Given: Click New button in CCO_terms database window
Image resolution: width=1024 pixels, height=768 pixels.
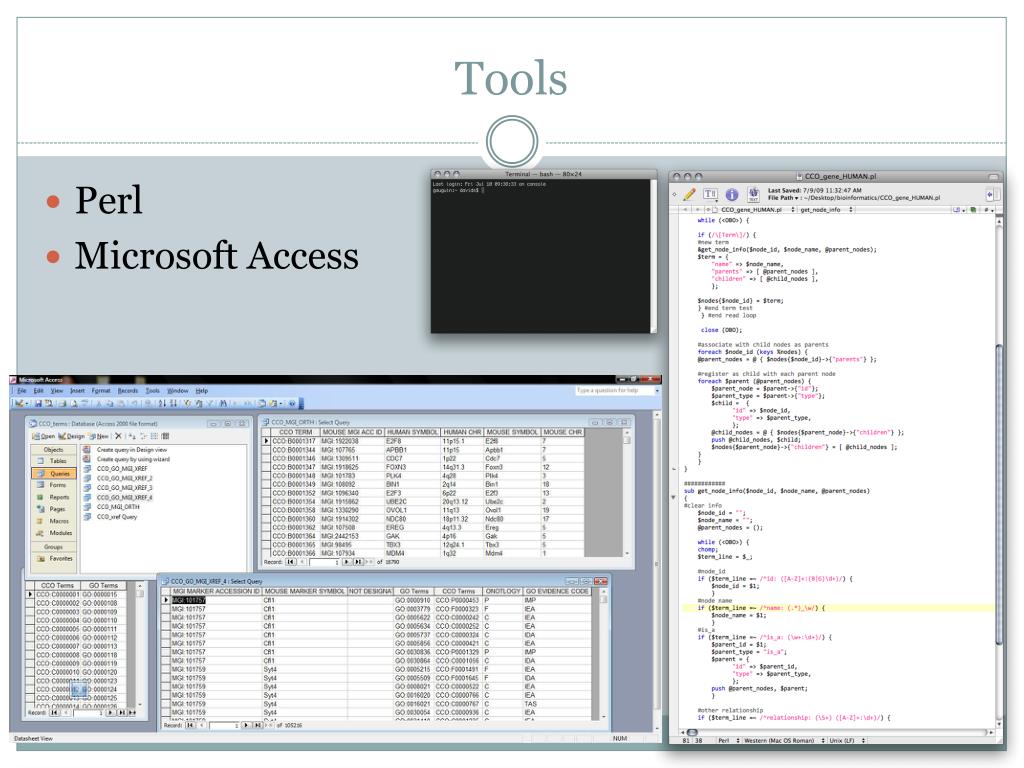Looking at the screenshot, I should (x=99, y=436).
